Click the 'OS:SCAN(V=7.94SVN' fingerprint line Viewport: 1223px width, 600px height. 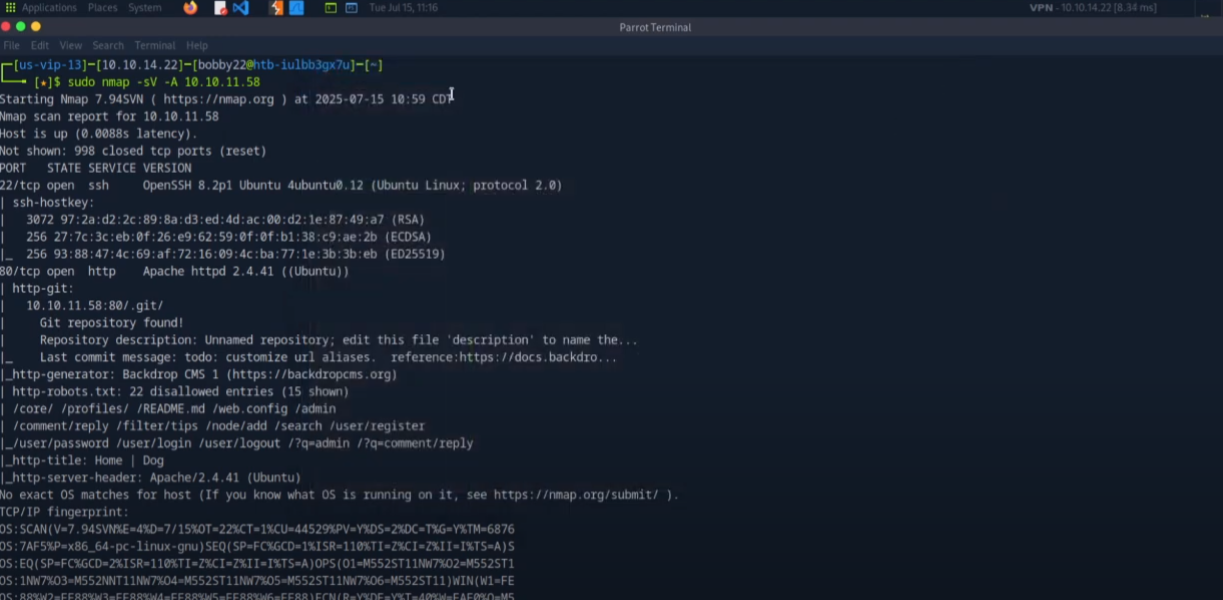pyautogui.click(x=257, y=529)
